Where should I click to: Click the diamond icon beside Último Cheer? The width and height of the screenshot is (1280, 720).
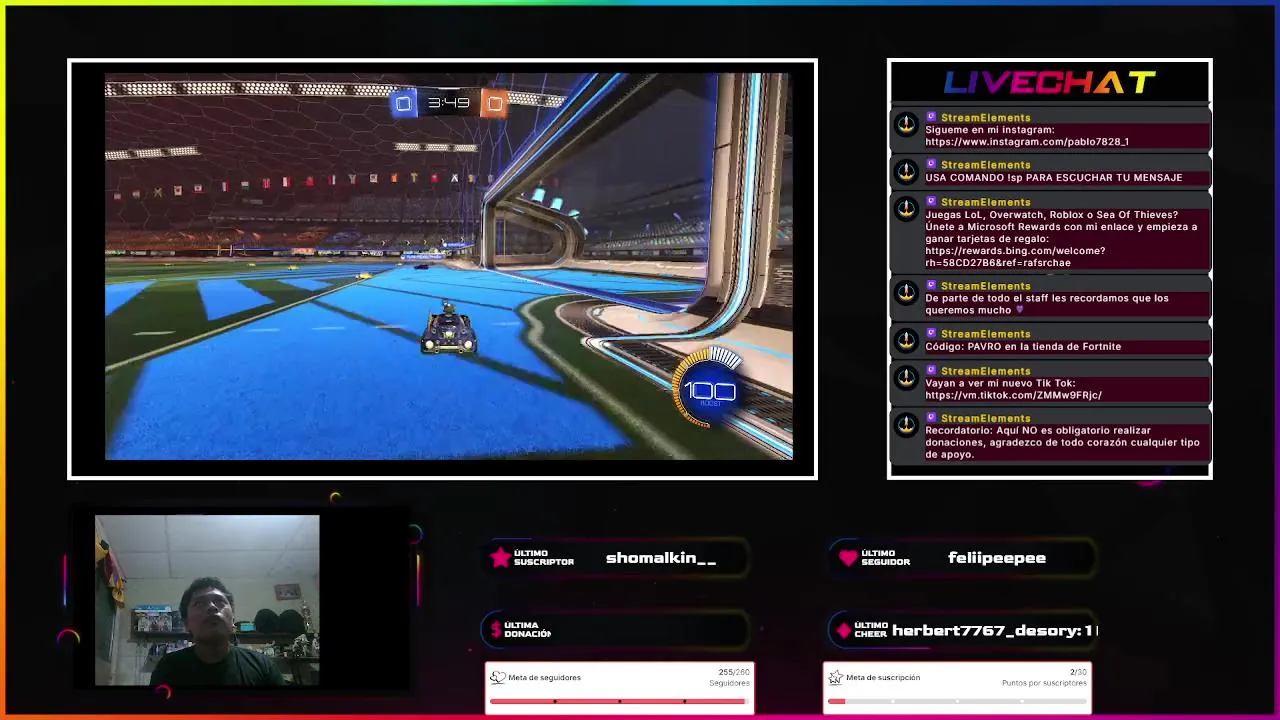coord(844,630)
